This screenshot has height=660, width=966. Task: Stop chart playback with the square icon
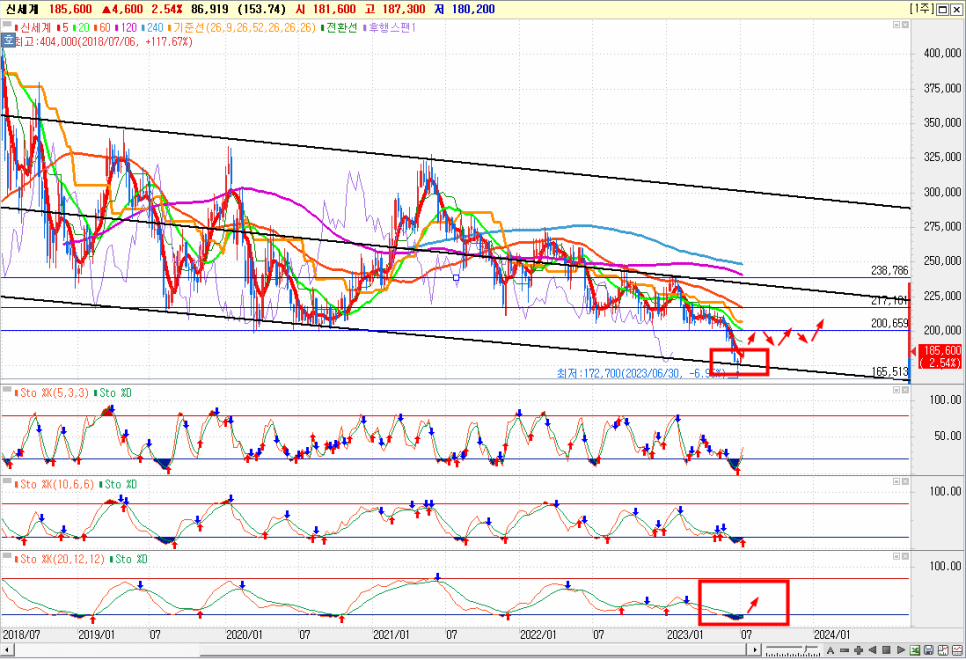coord(887,650)
